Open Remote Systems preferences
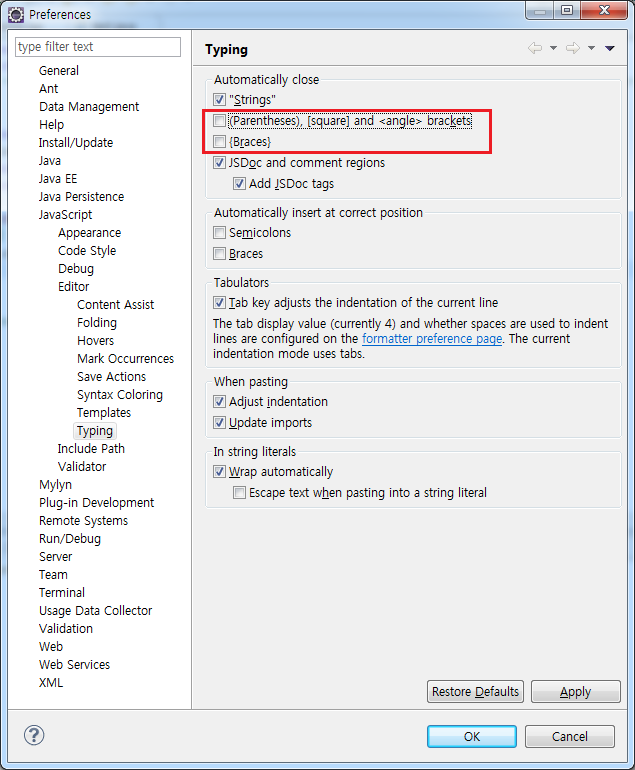This screenshot has width=635, height=770. (83, 521)
